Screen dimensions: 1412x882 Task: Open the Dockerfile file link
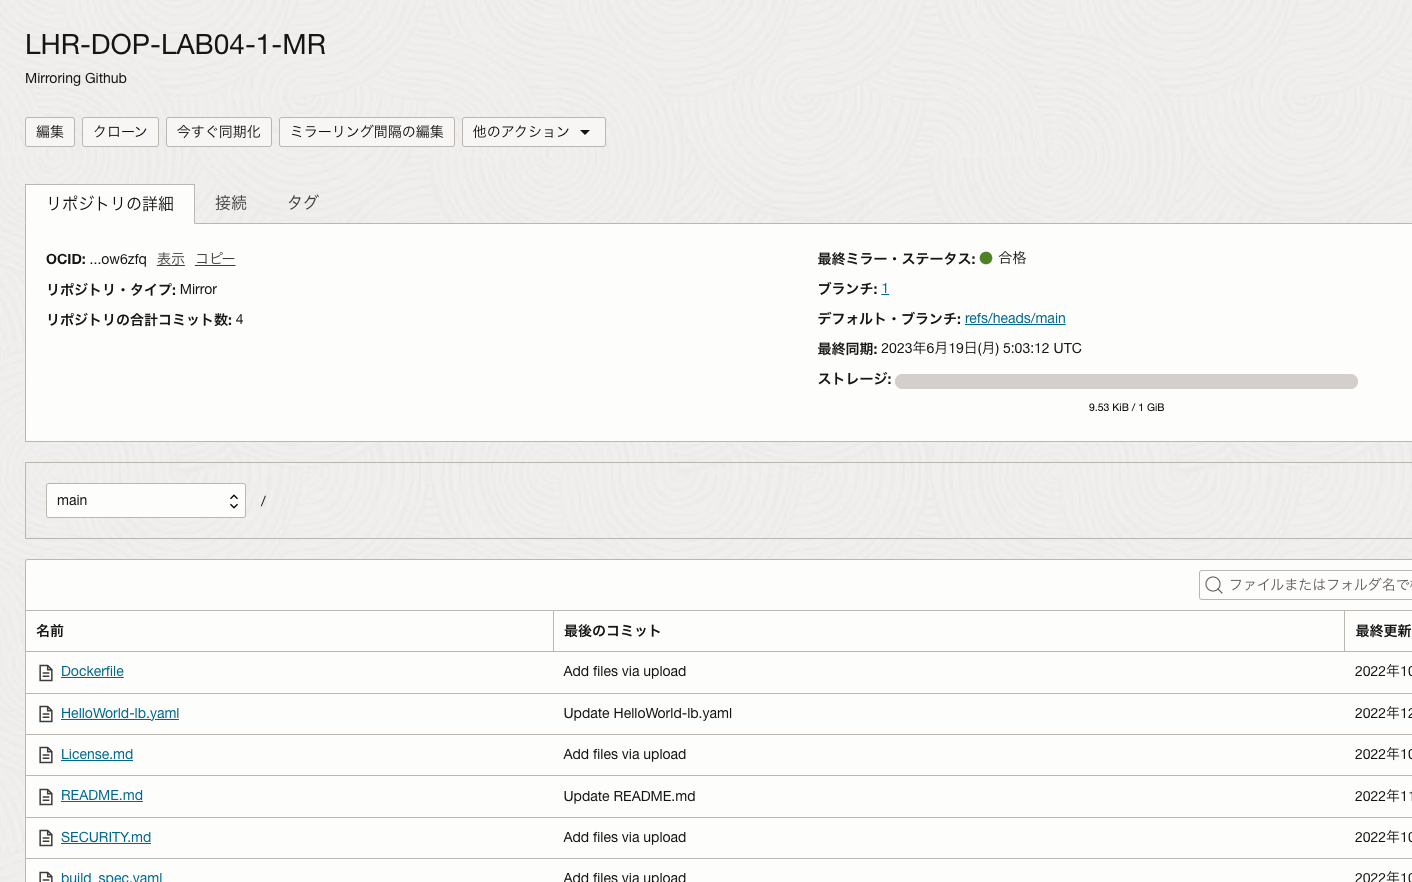[92, 671]
